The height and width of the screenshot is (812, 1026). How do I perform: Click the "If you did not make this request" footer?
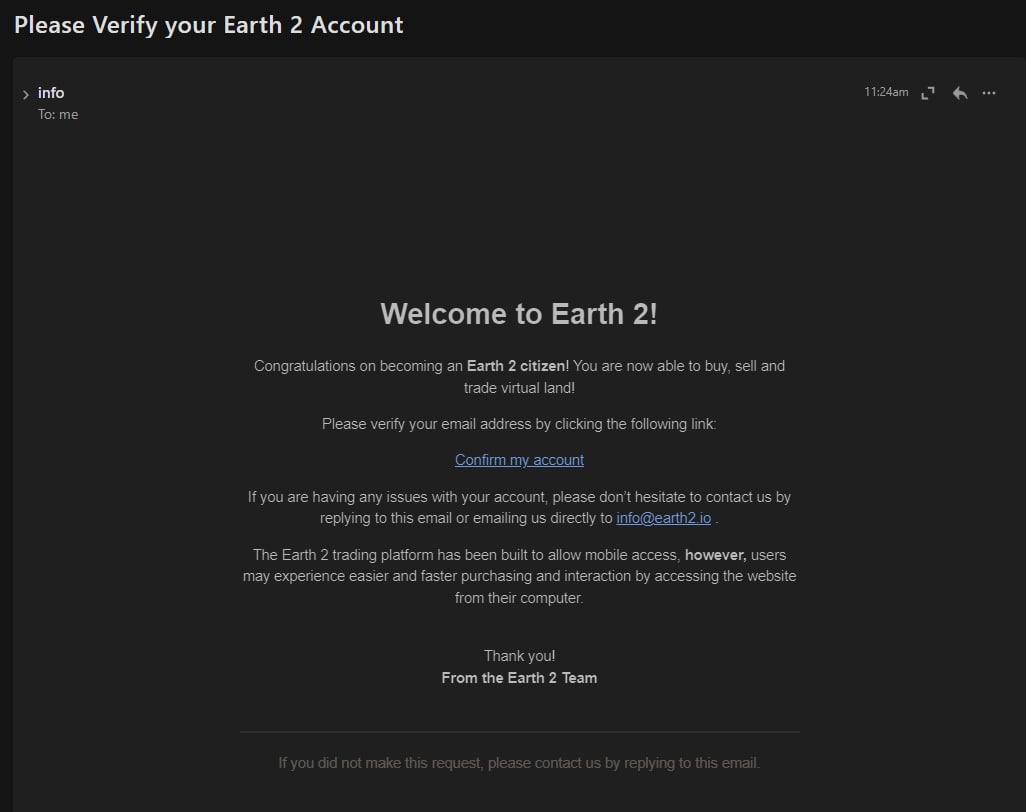(519, 763)
